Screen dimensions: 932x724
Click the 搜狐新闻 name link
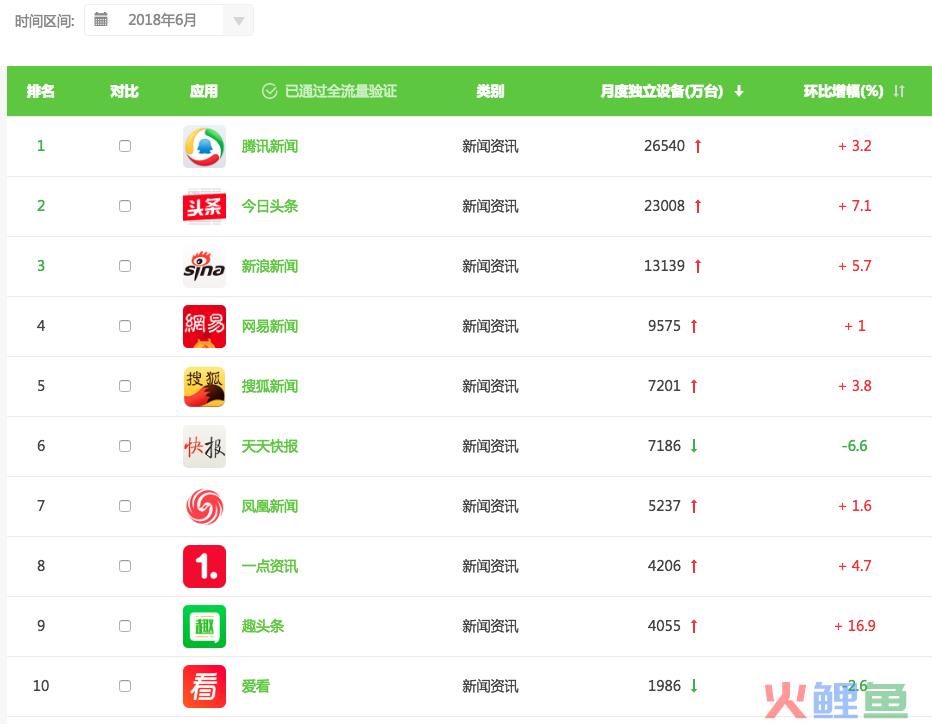(x=270, y=386)
